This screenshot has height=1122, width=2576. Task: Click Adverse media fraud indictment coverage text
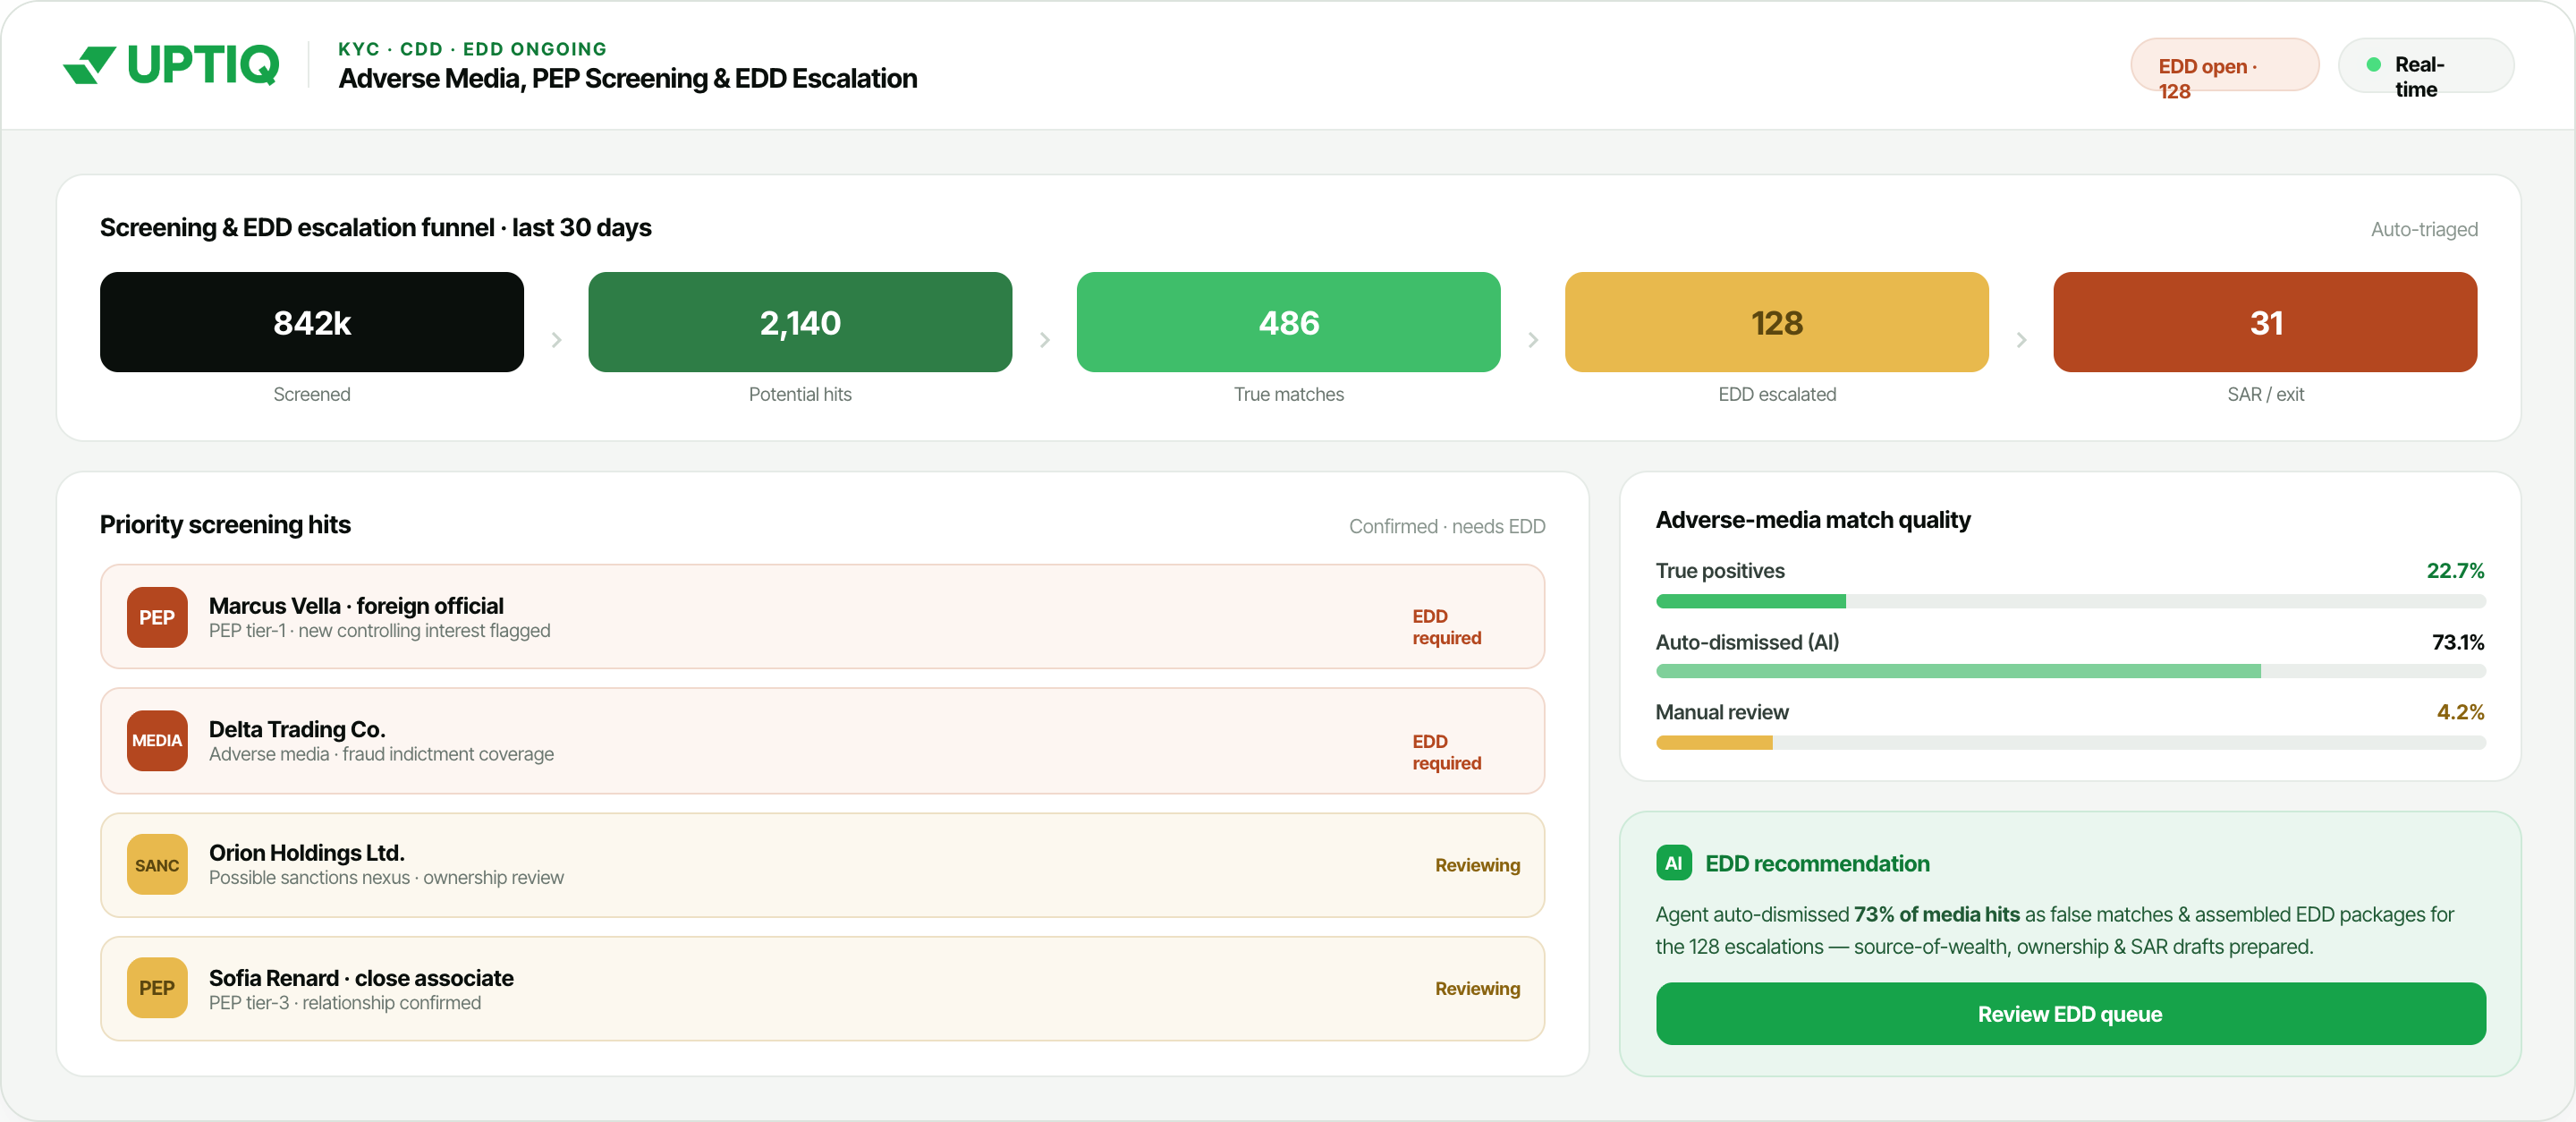[381, 754]
